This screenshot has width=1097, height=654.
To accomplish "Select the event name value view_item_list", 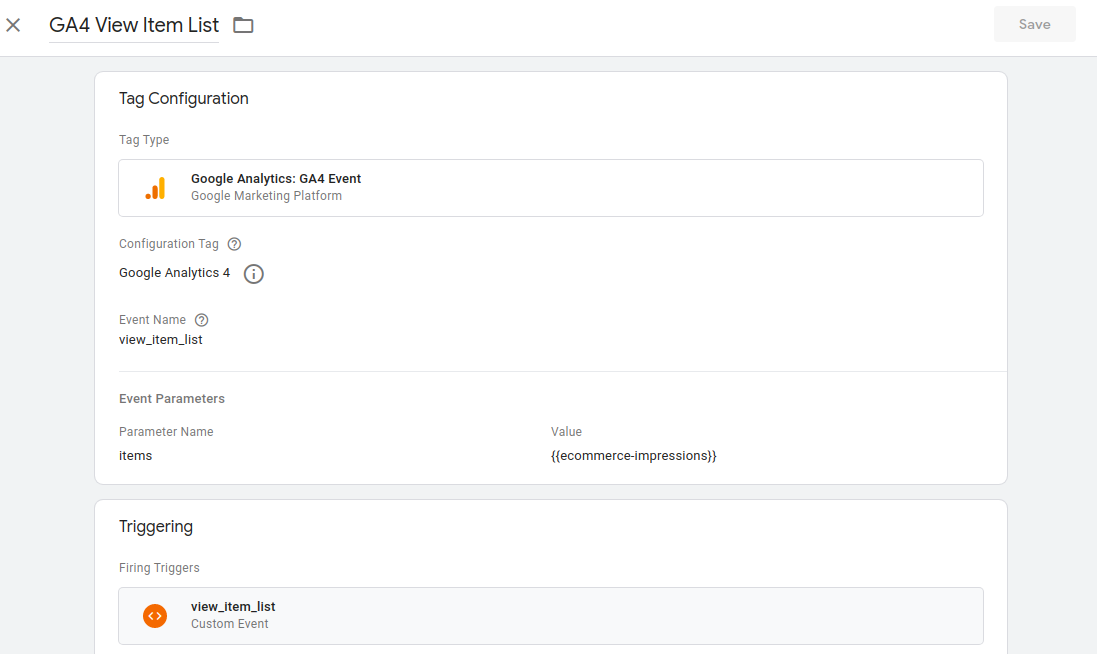I will tap(161, 340).
